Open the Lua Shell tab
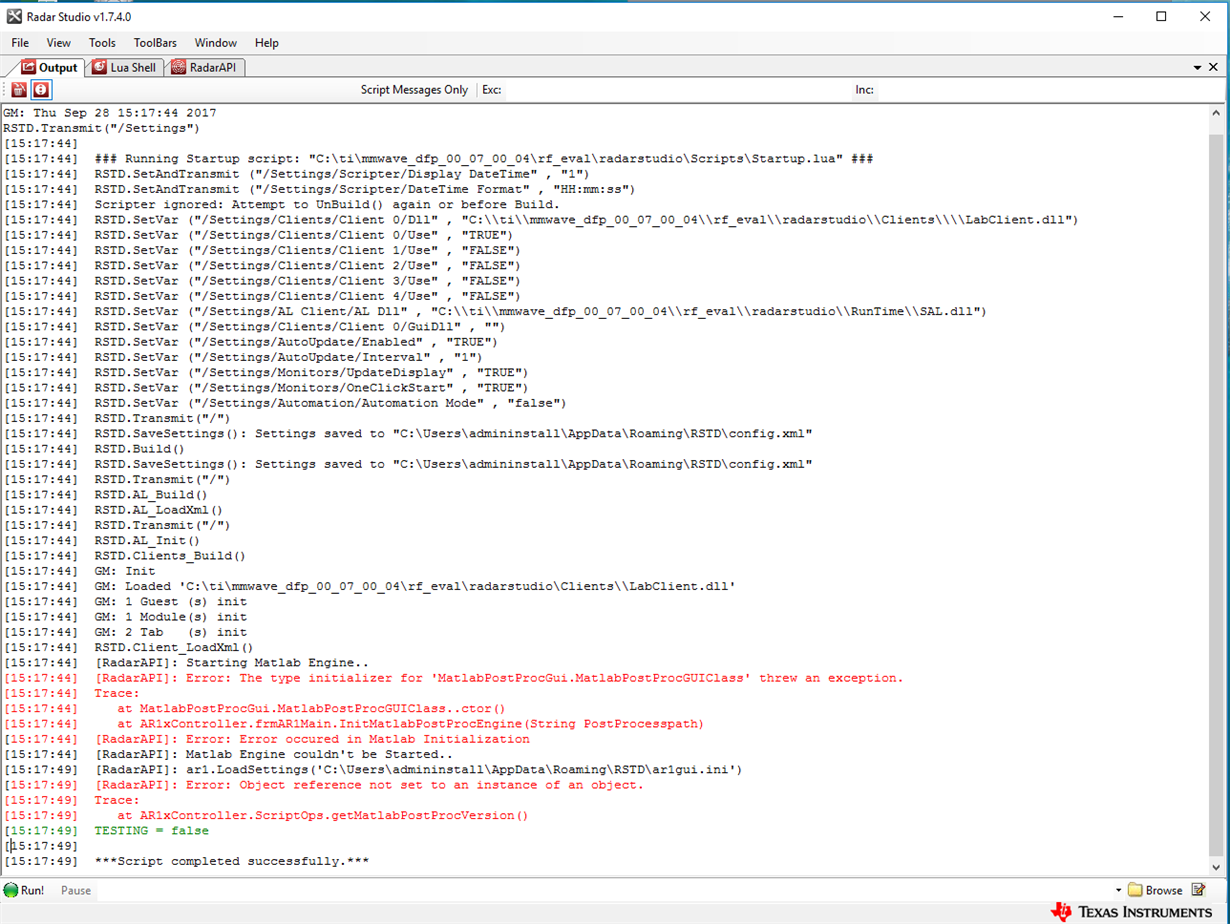The width and height of the screenshot is (1230, 924). click(x=125, y=68)
